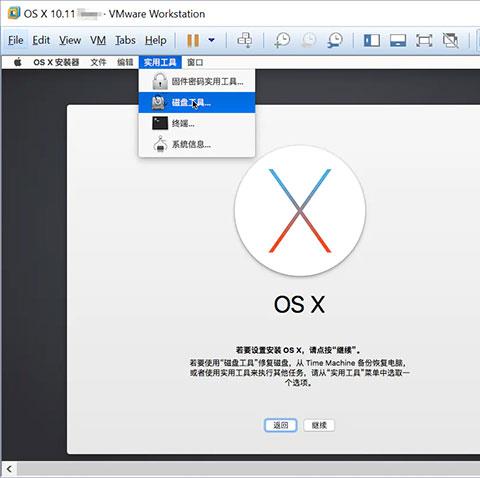Click the Unity mode icon
Screen dimensions: 480x478
[x=450, y=40]
